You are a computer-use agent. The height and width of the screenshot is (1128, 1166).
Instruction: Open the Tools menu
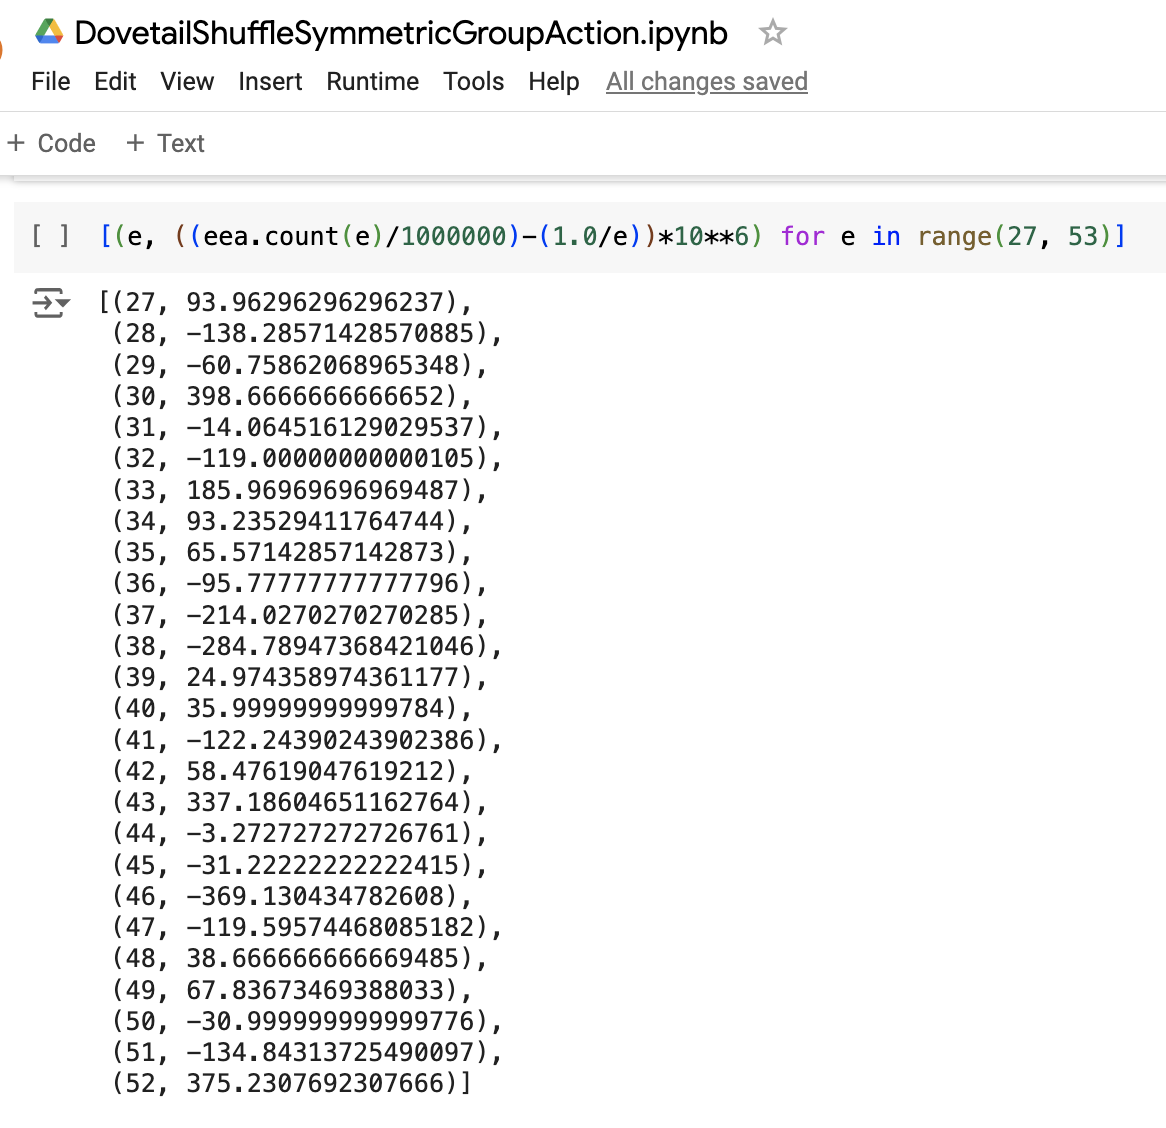(473, 81)
